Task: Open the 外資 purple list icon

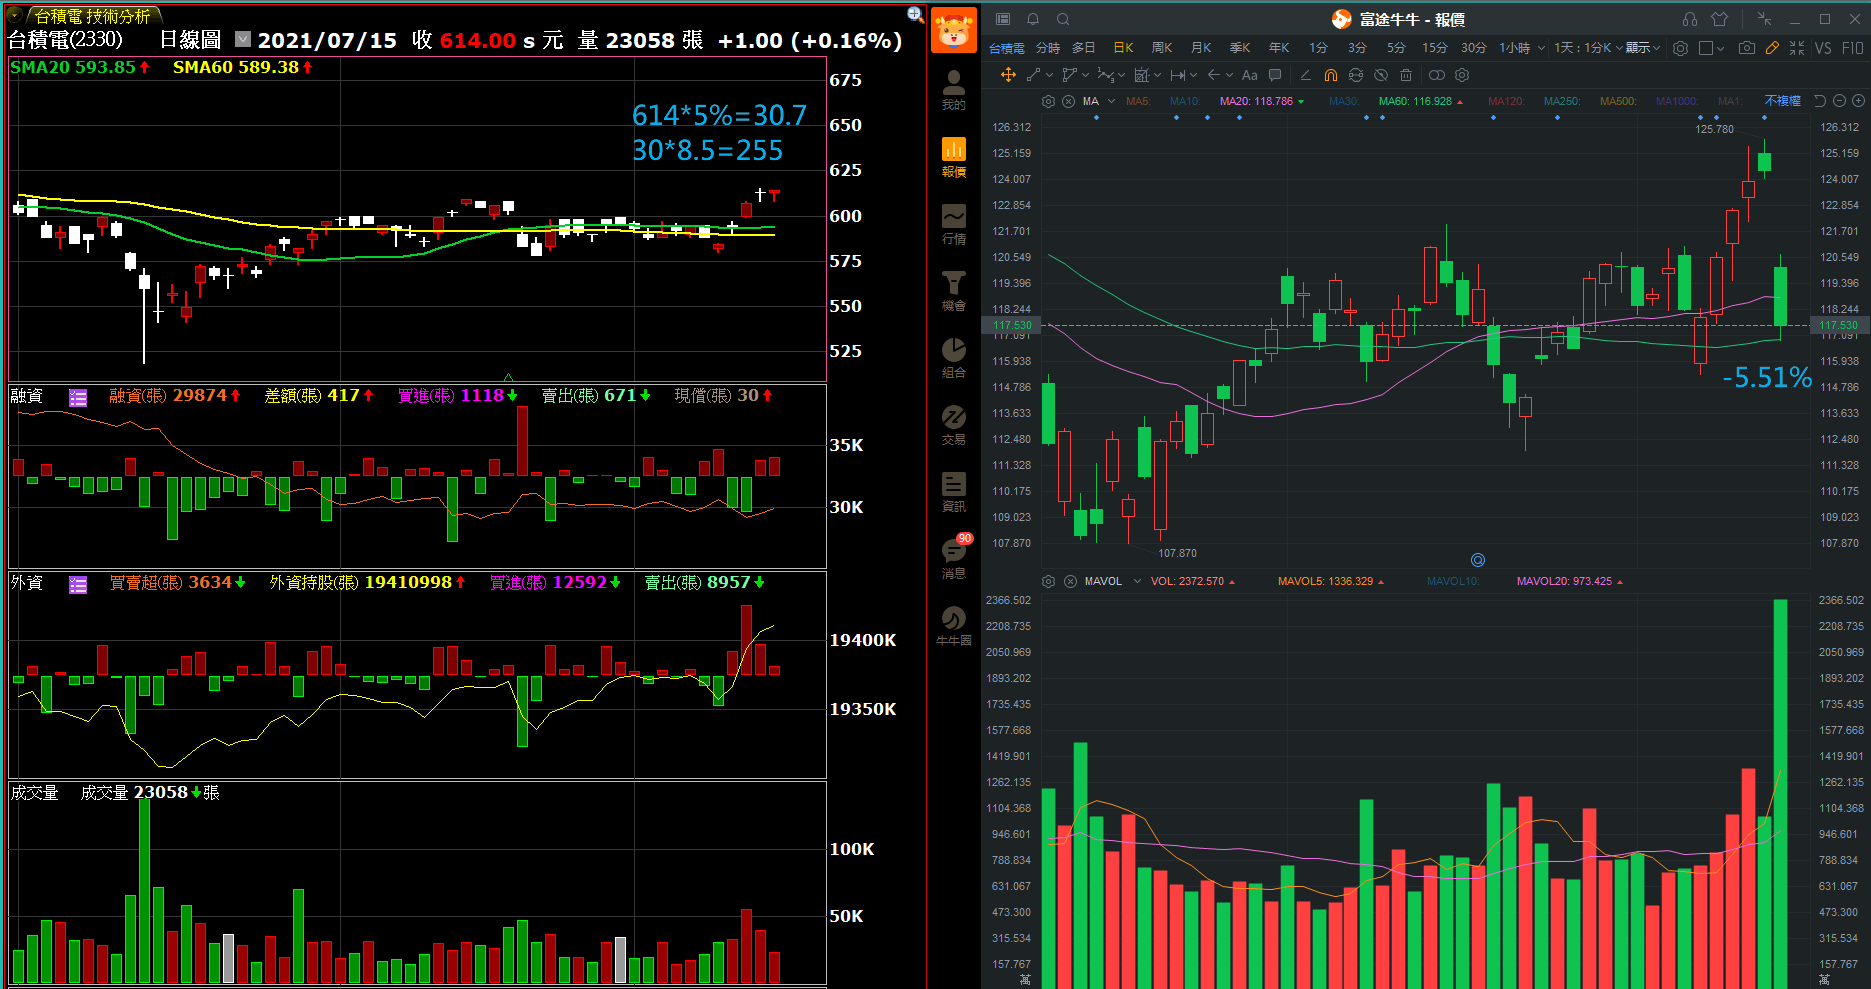Action: click(78, 584)
